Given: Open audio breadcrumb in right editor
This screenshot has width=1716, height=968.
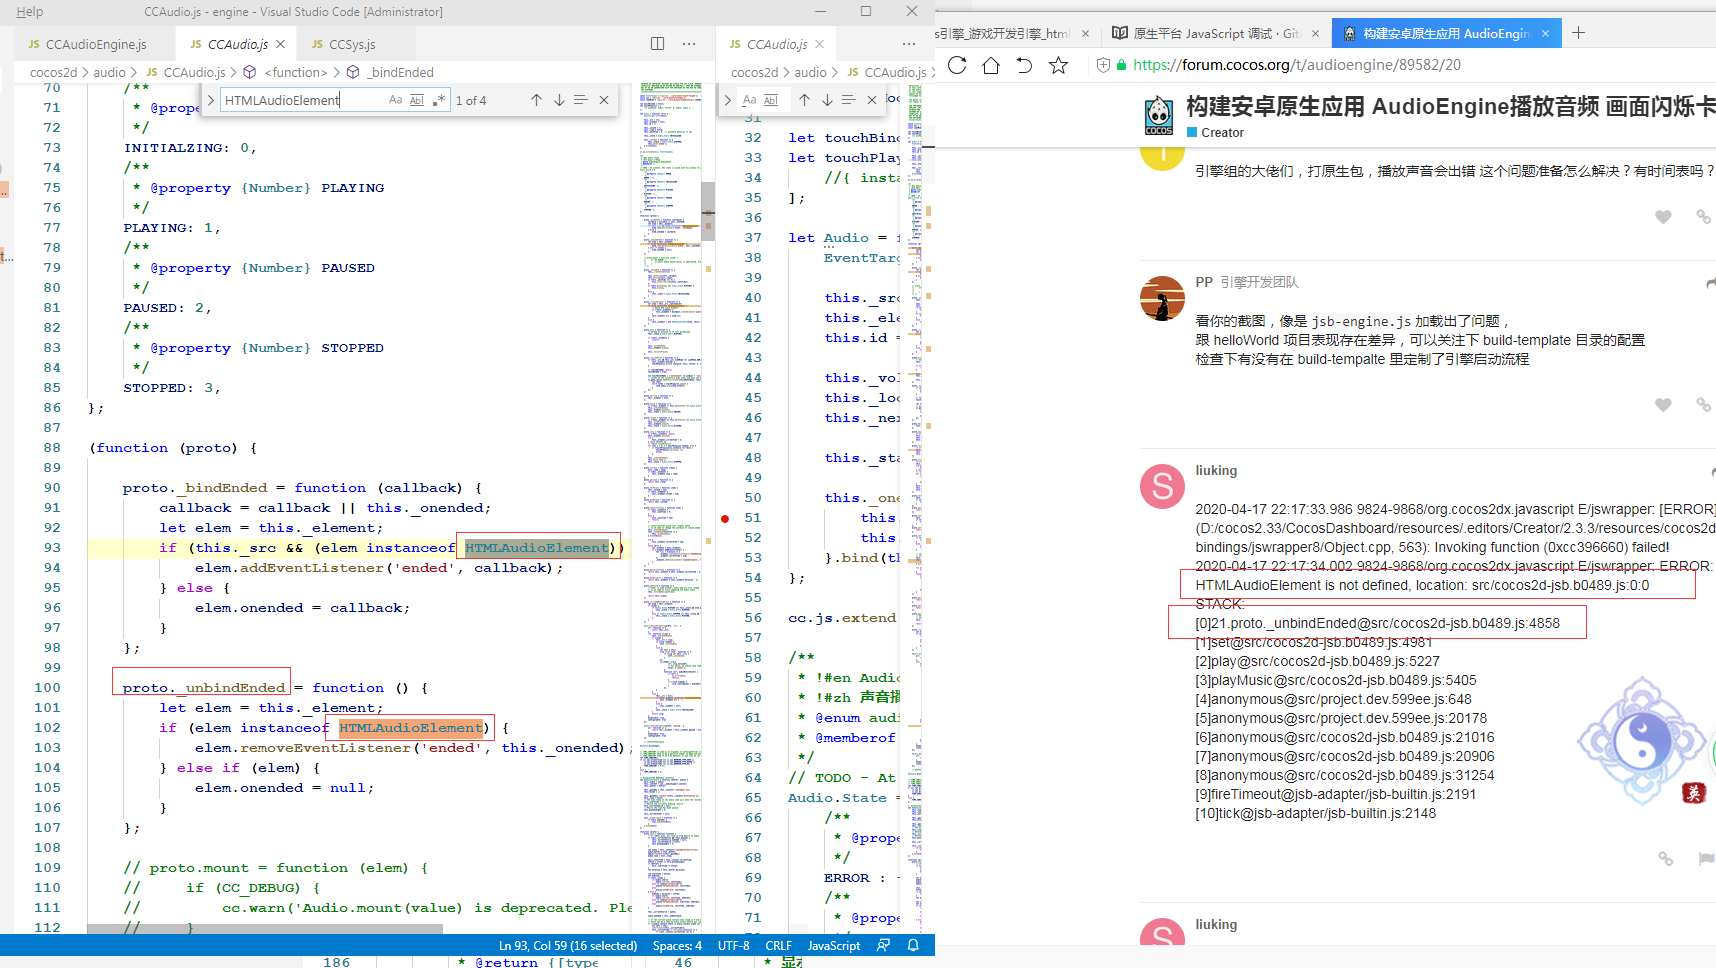Looking at the screenshot, I should [810, 72].
